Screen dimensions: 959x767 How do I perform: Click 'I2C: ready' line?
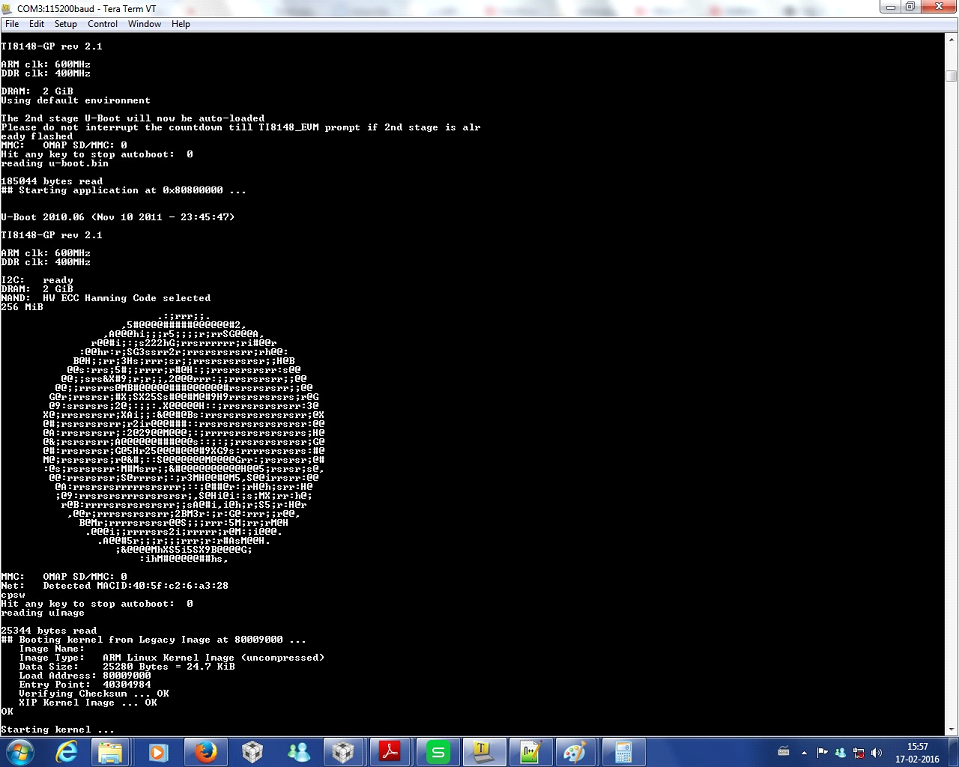point(37,280)
